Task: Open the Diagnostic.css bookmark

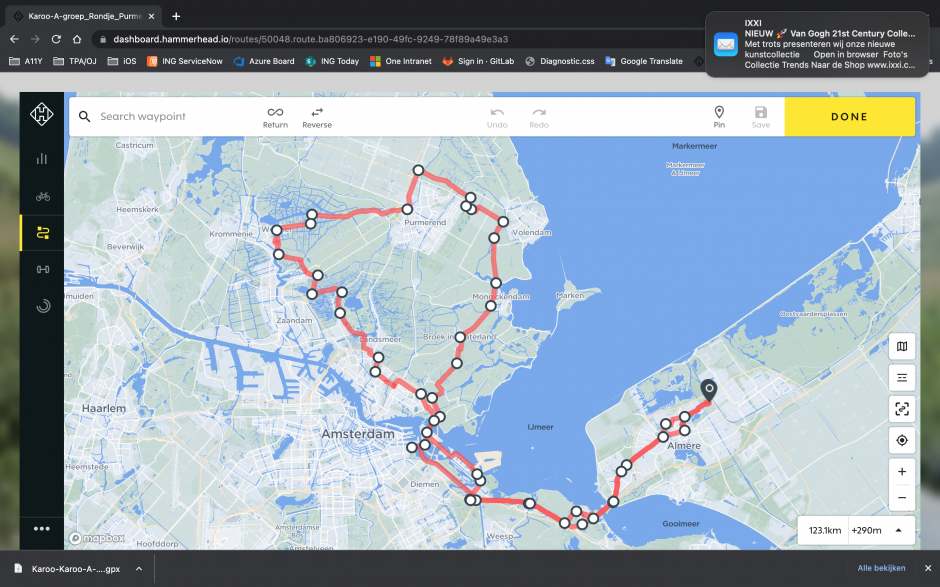Action: (560, 61)
